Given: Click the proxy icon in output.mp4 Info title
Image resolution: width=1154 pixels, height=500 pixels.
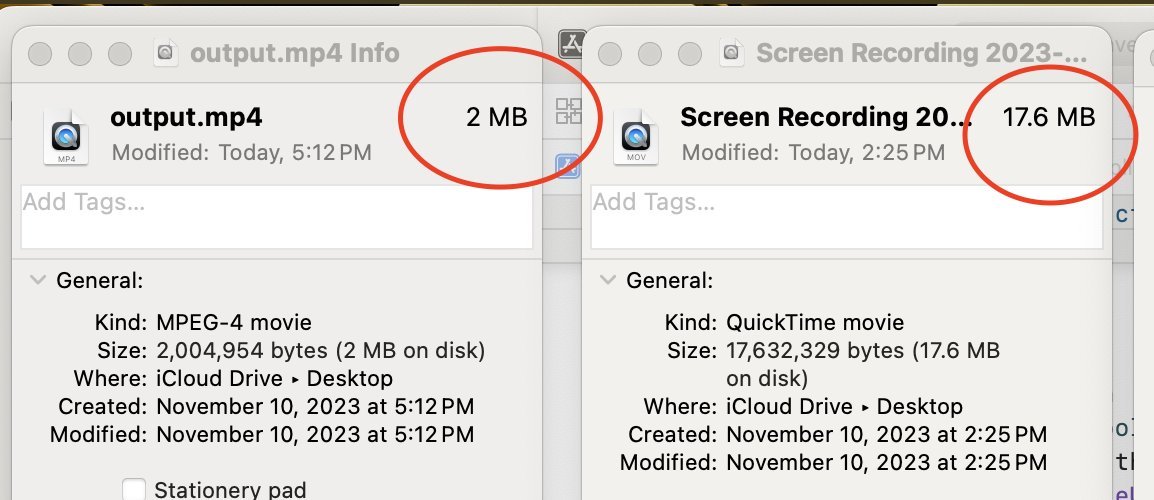Looking at the screenshot, I should [x=166, y=53].
